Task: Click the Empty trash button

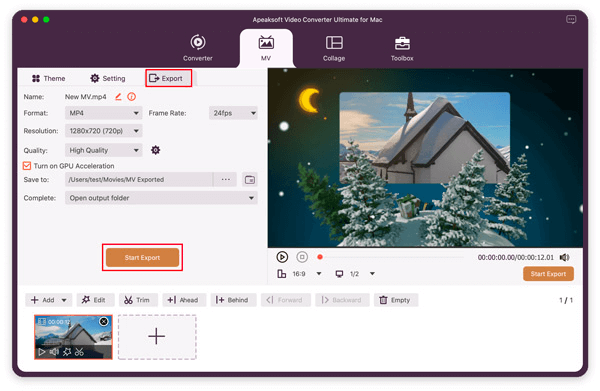Action: [396, 300]
